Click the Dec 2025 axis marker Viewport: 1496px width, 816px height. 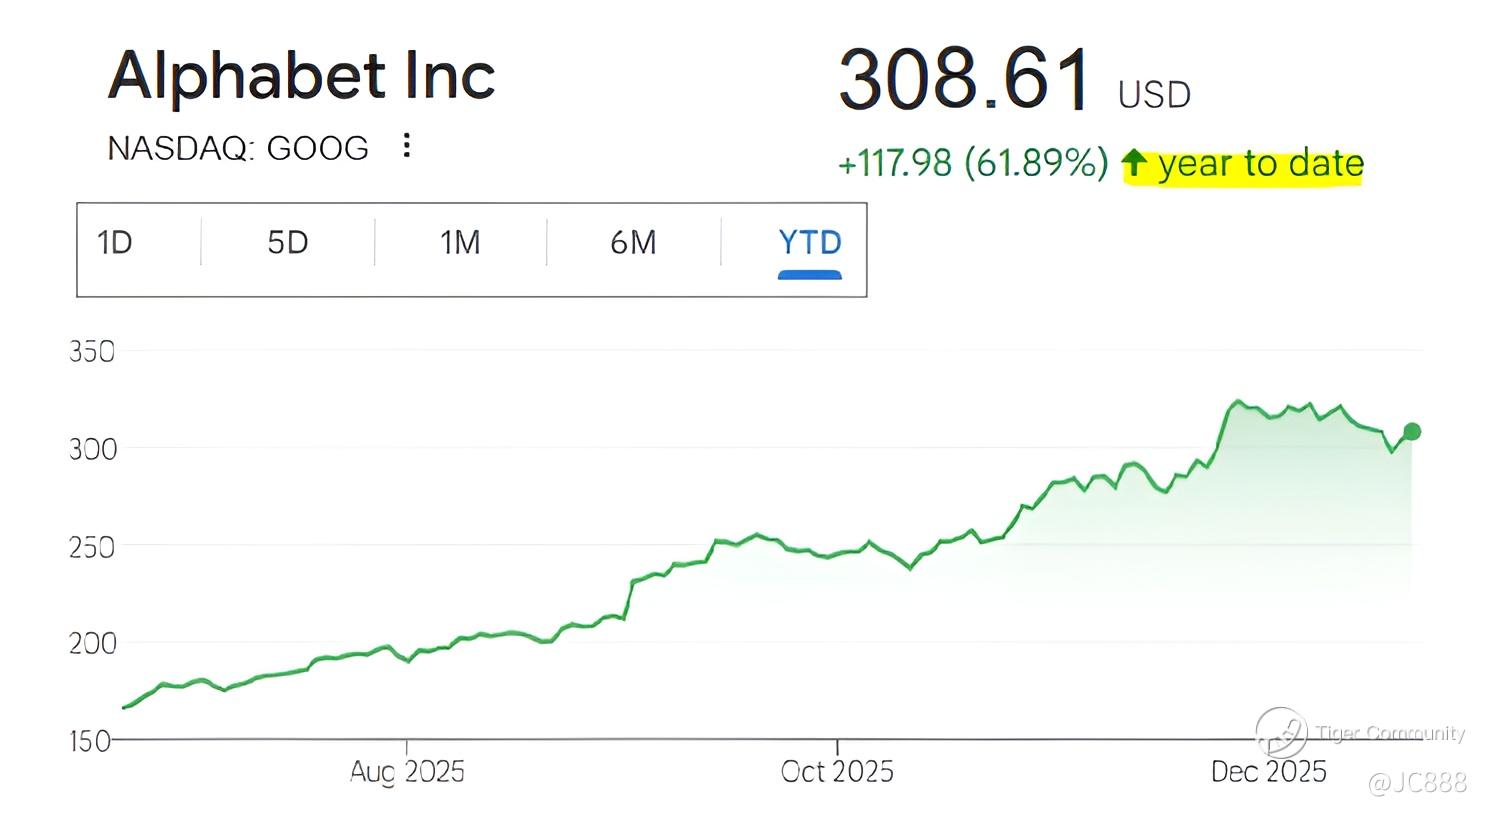click(x=1268, y=771)
